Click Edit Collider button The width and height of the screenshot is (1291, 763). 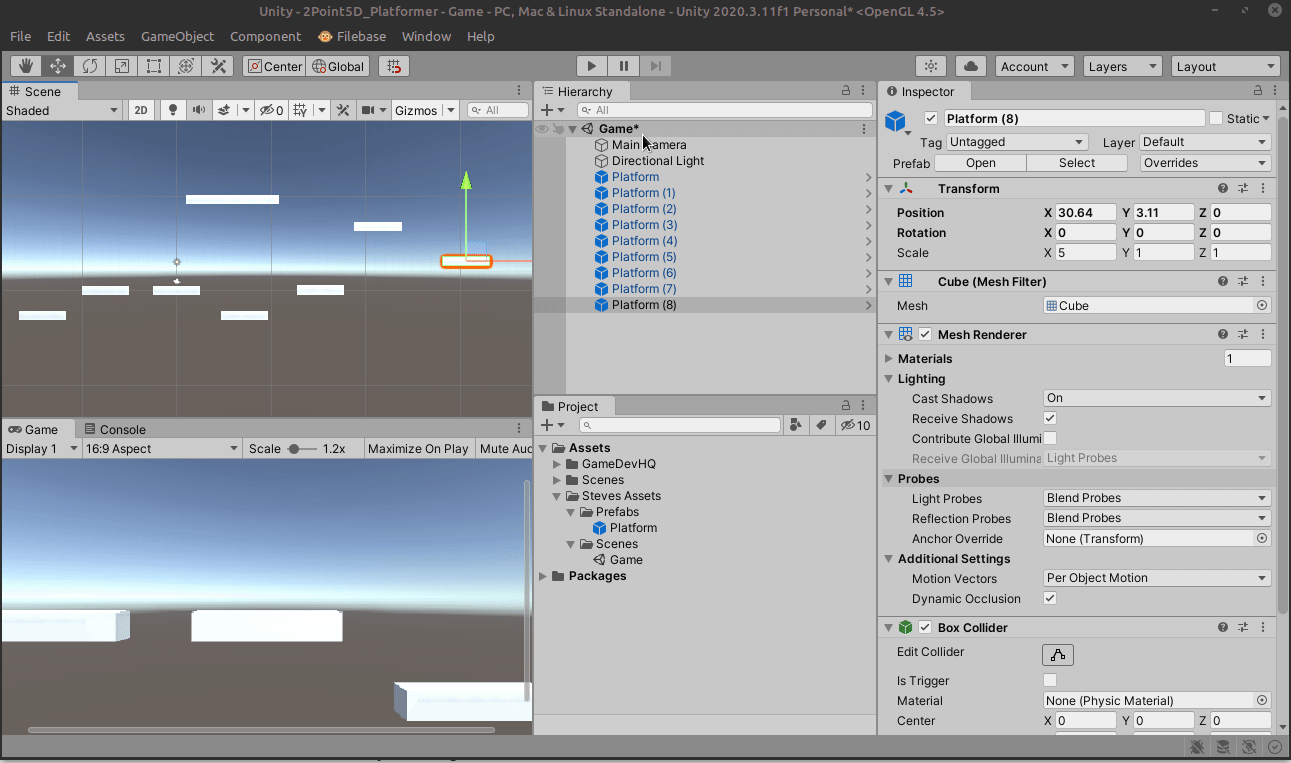pos(1058,655)
